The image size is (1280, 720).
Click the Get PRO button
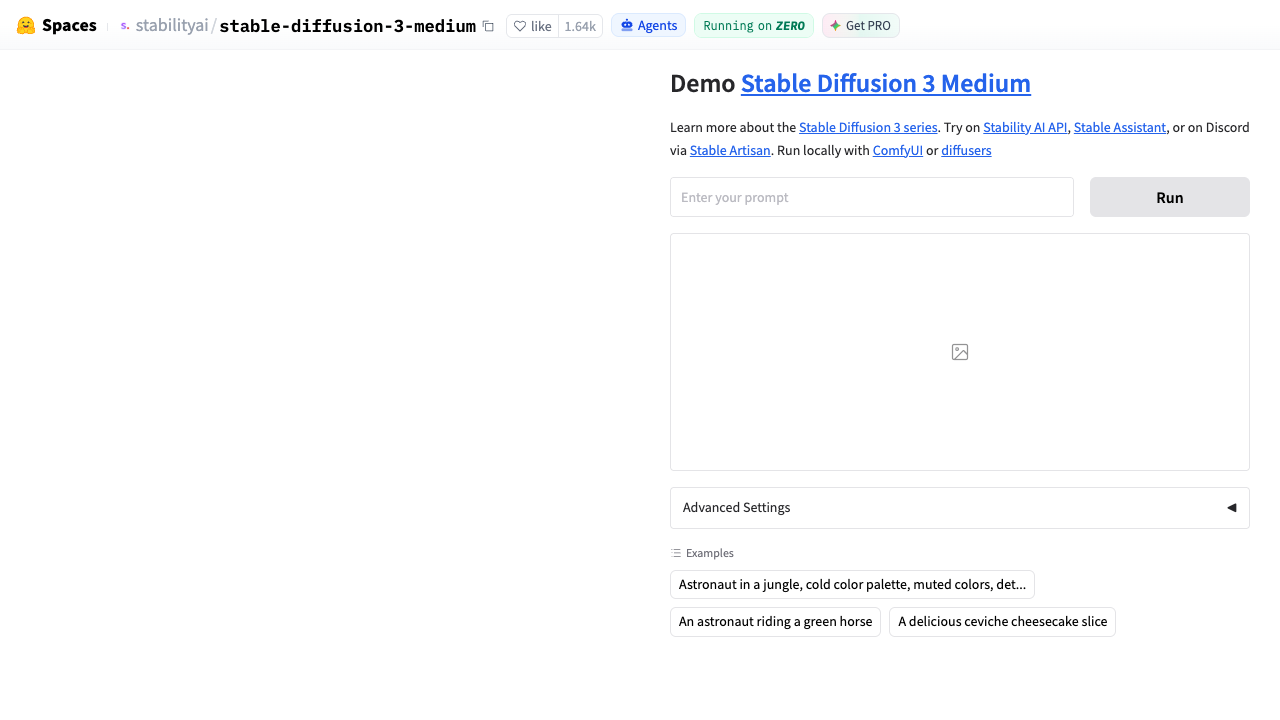point(861,26)
